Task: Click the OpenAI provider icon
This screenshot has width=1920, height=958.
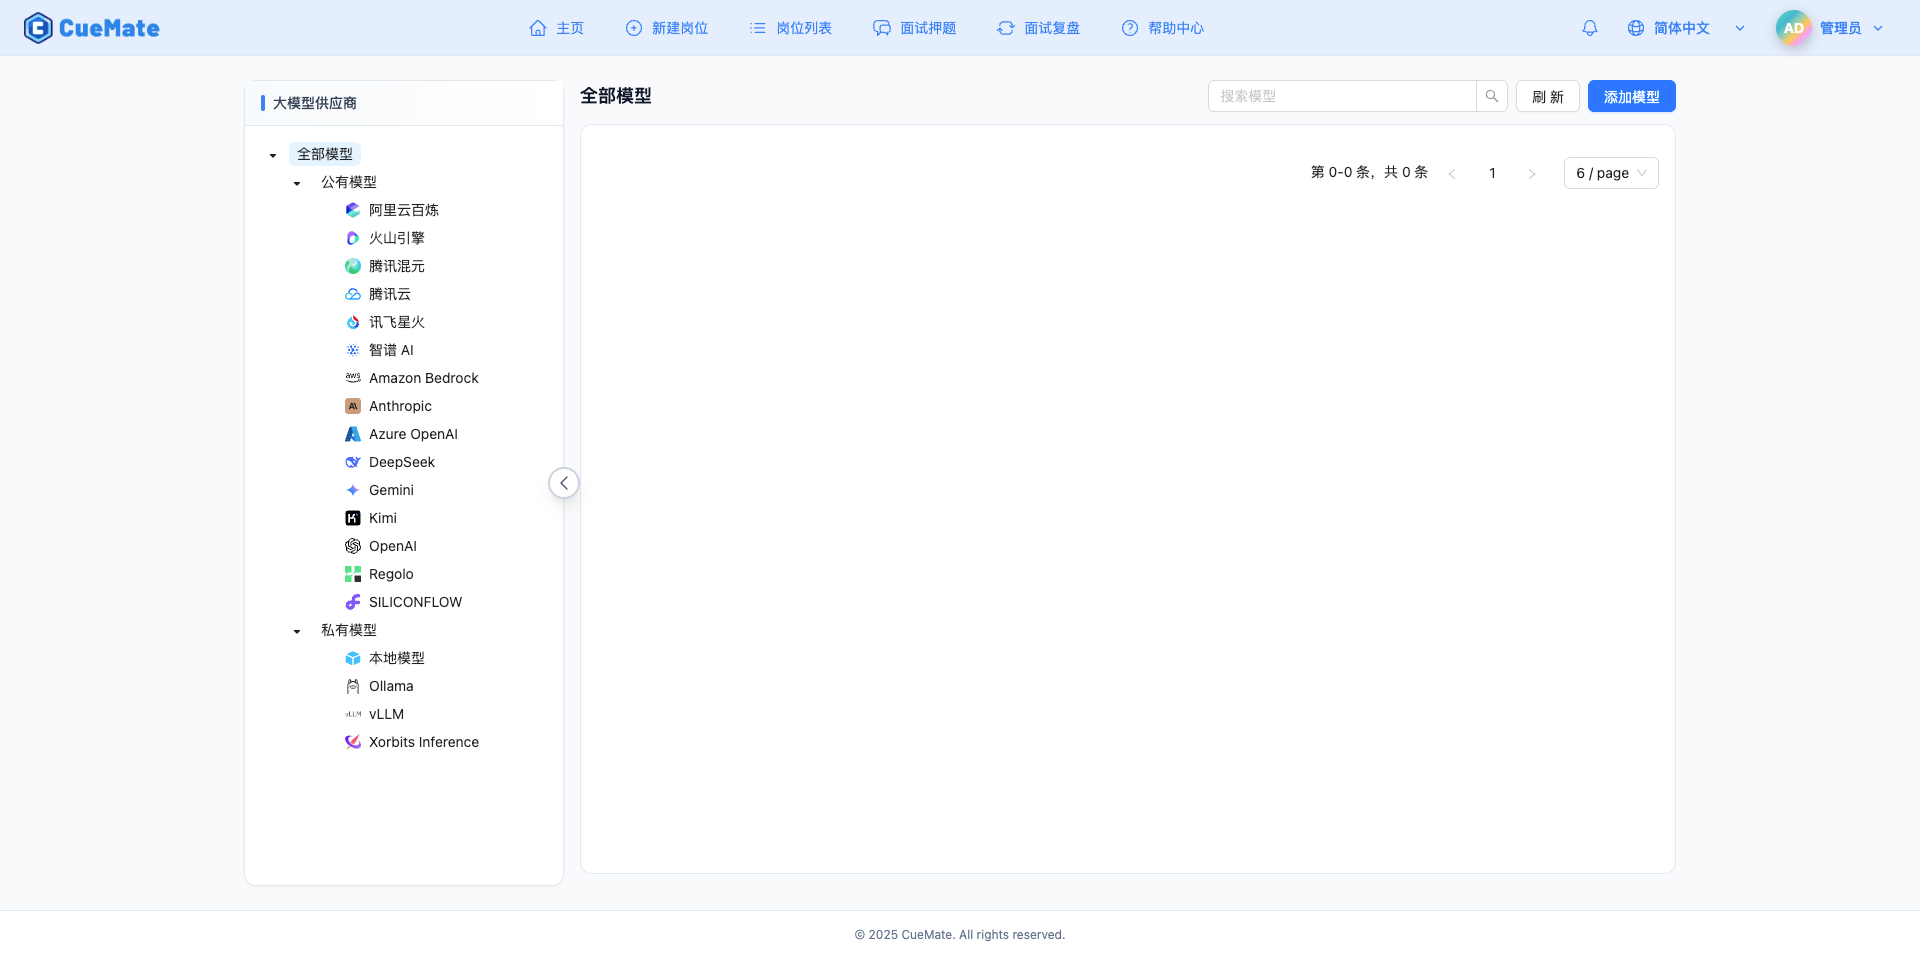Action: 352,546
